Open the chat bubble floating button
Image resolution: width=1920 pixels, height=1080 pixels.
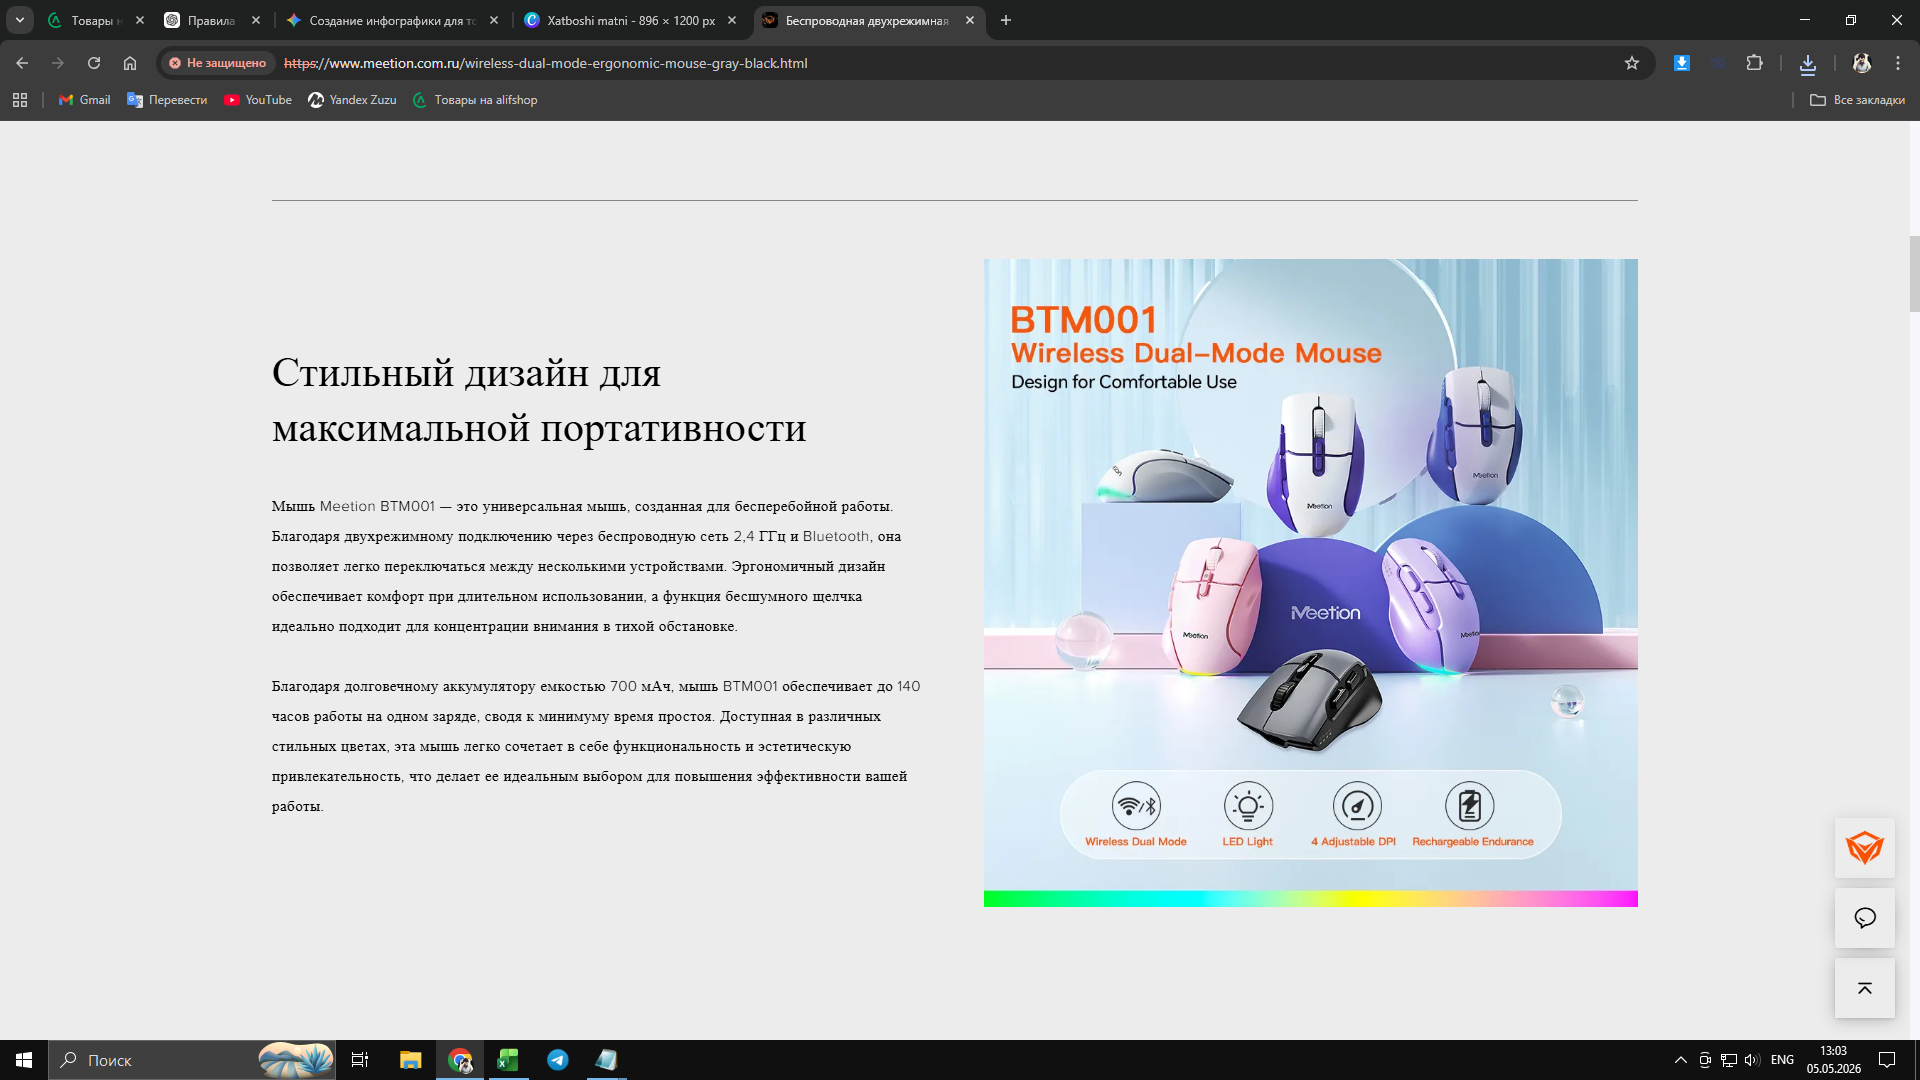click(1864, 918)
